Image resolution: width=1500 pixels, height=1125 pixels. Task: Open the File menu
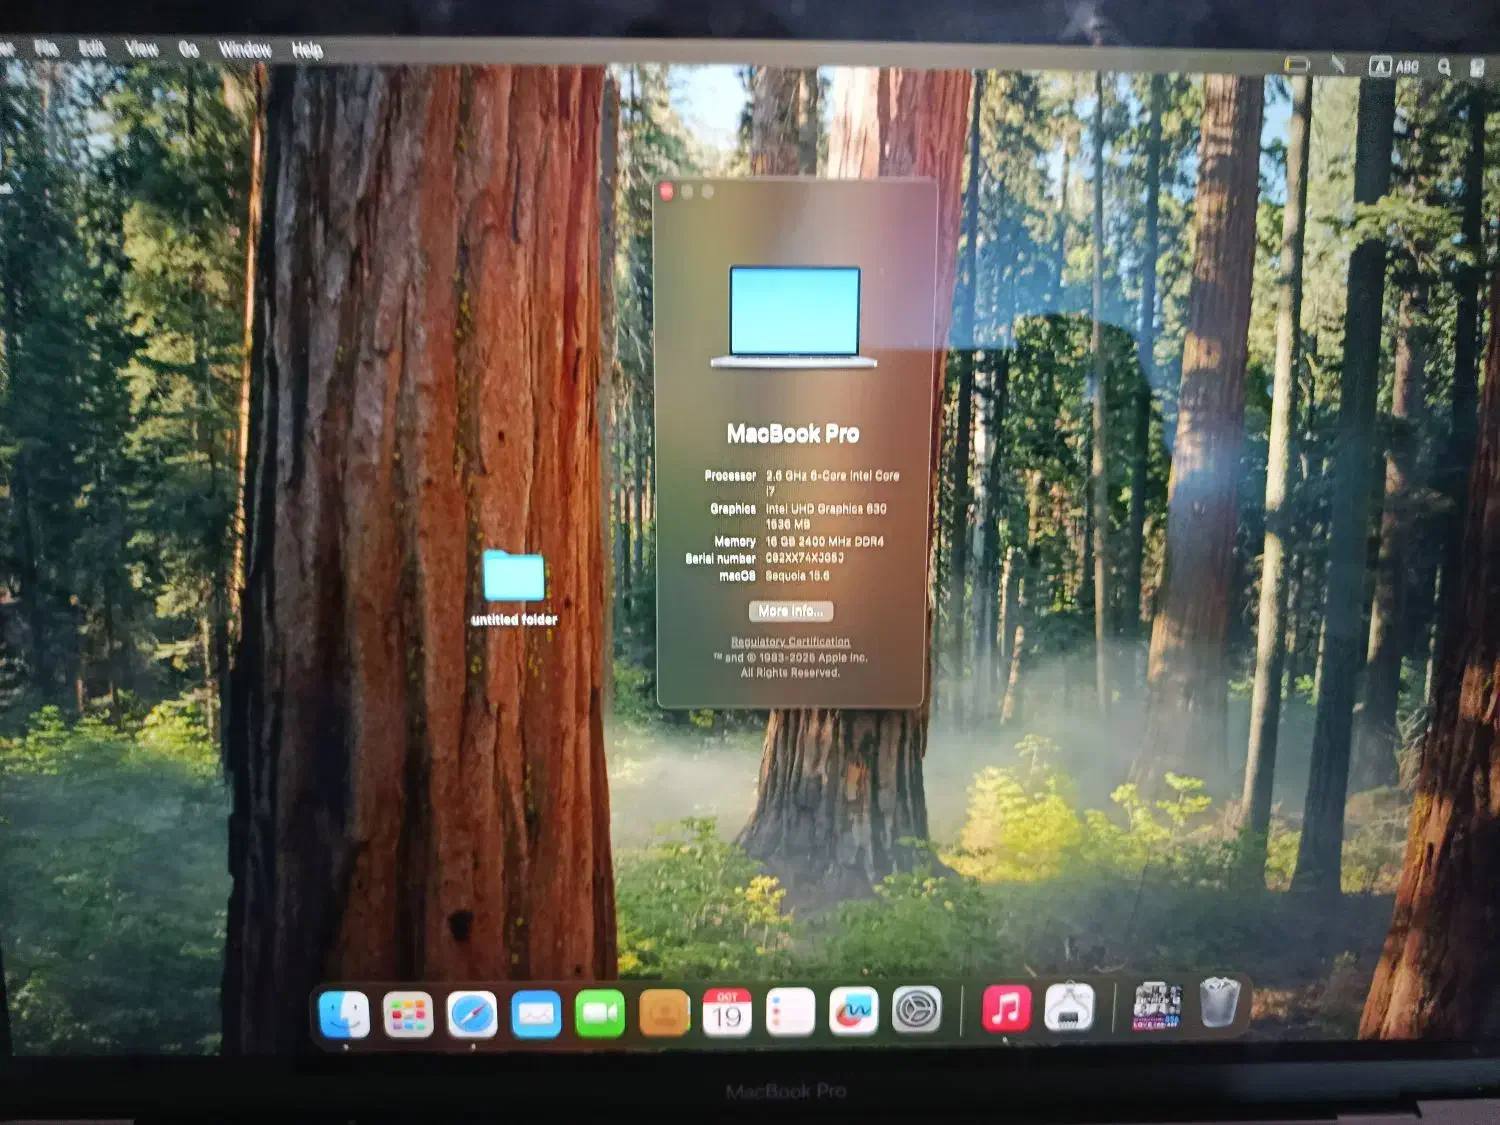(x=46, y=47)
